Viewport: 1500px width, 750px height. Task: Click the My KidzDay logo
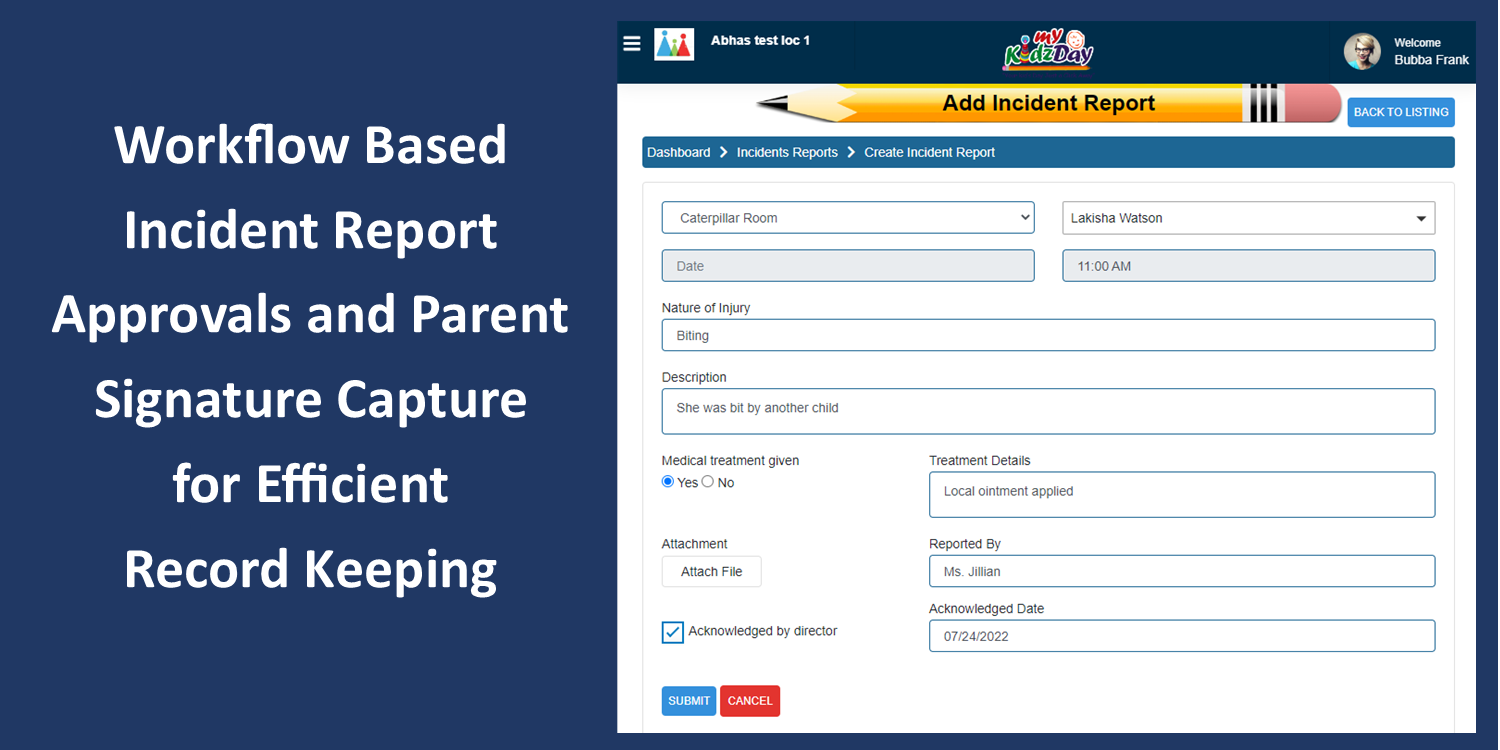pos(1048,50)
